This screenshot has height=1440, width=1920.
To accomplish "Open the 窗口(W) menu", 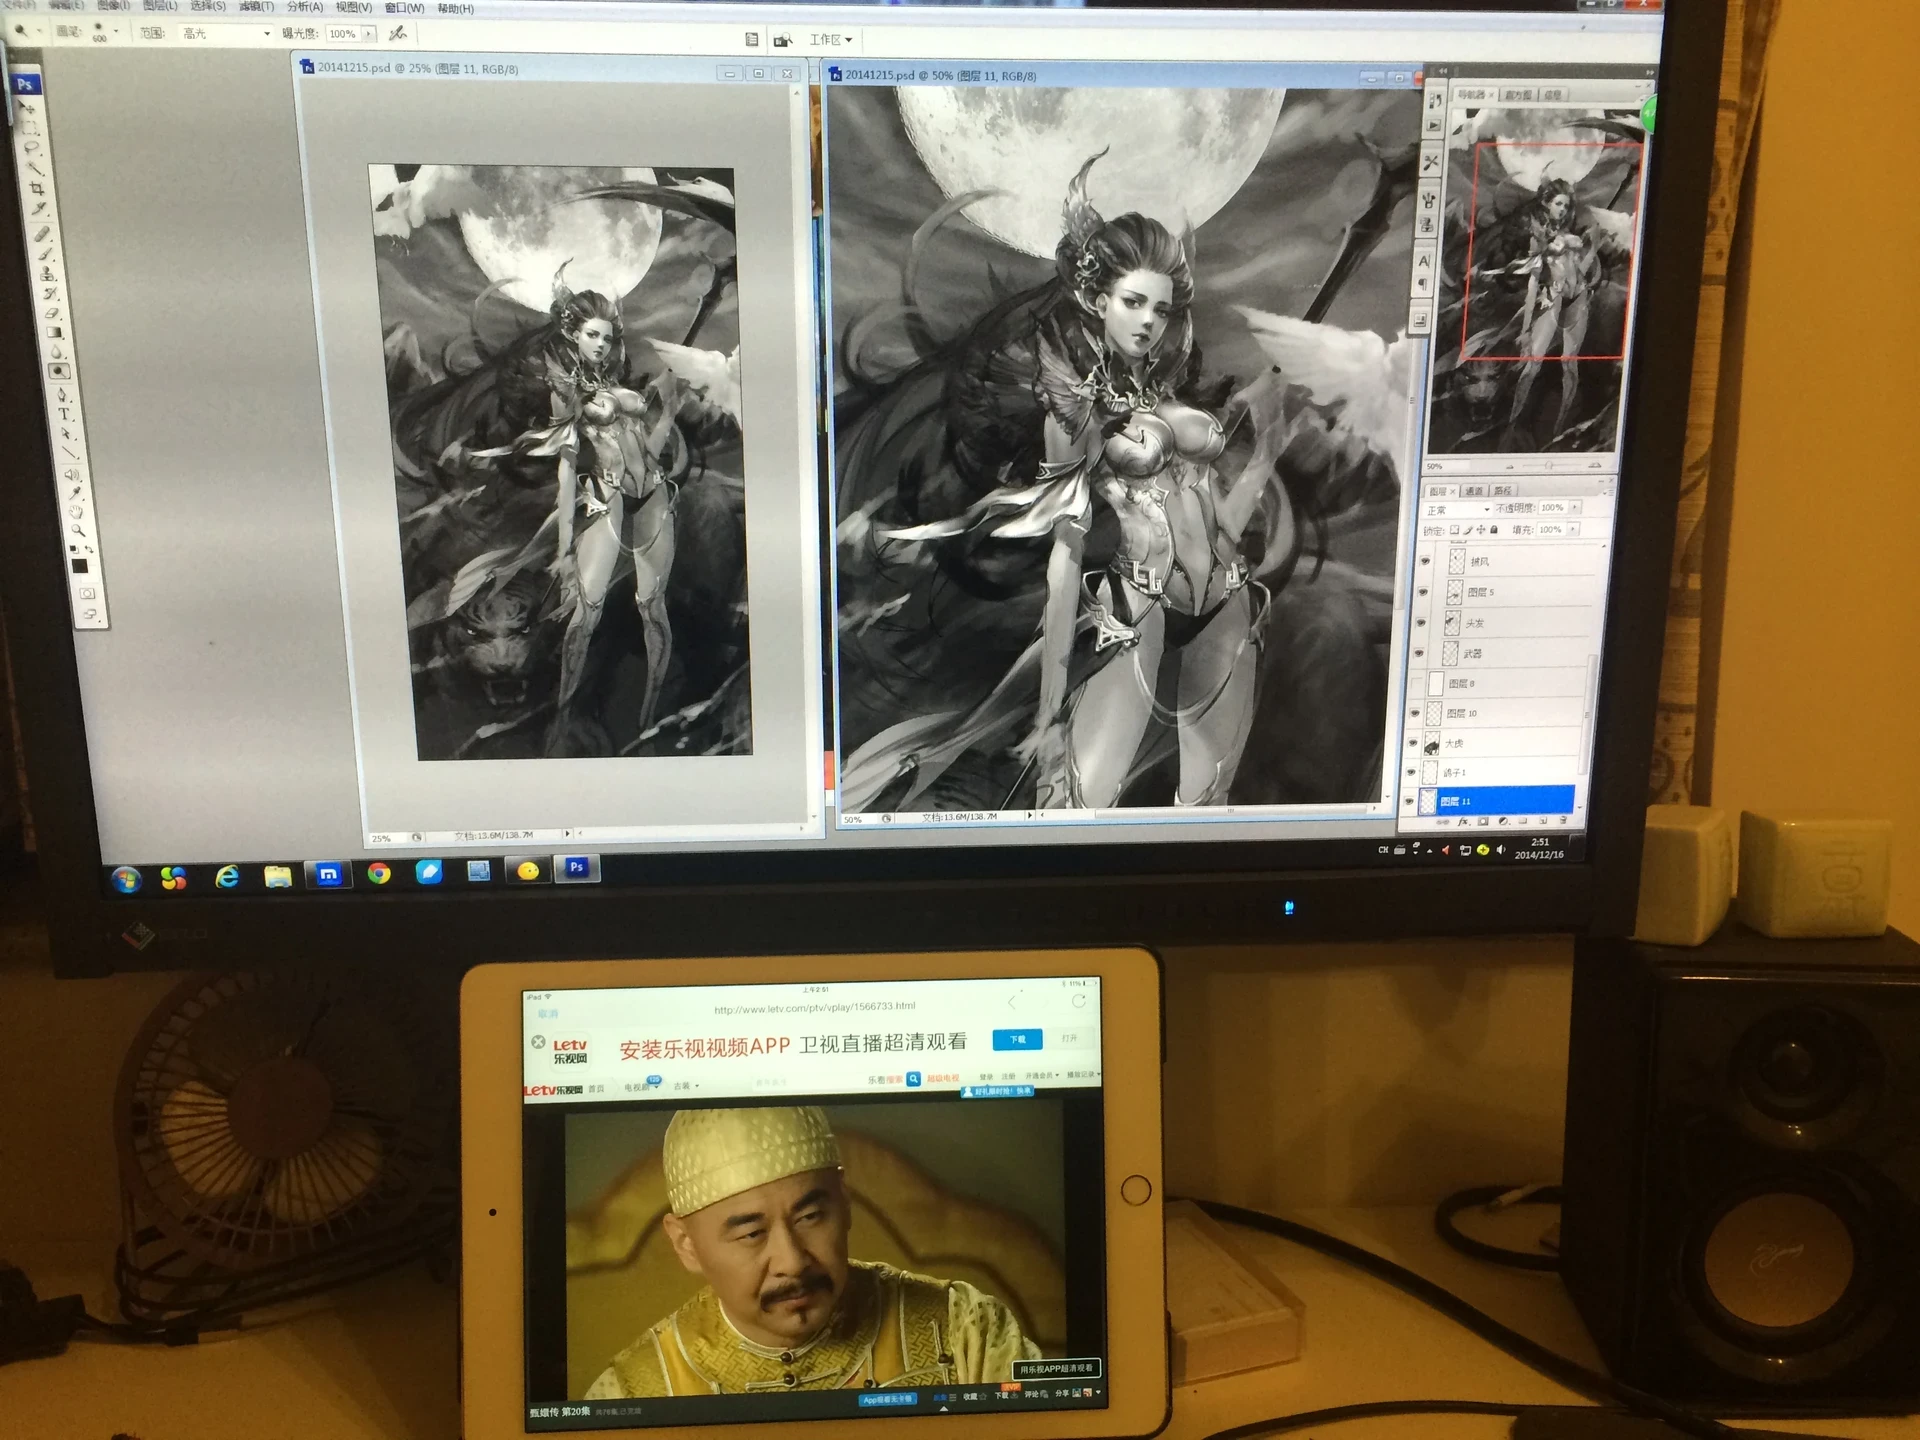I will [x=404, y=8].
